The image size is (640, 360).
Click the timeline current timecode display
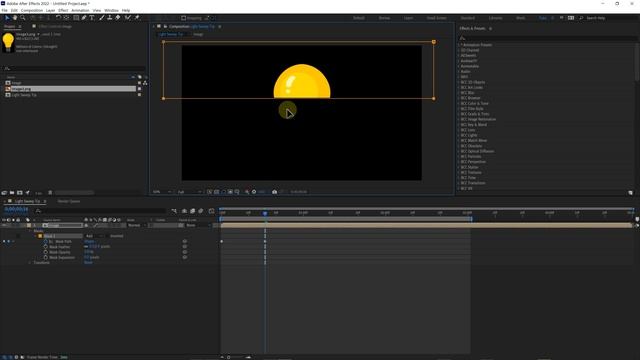[16, 209]
